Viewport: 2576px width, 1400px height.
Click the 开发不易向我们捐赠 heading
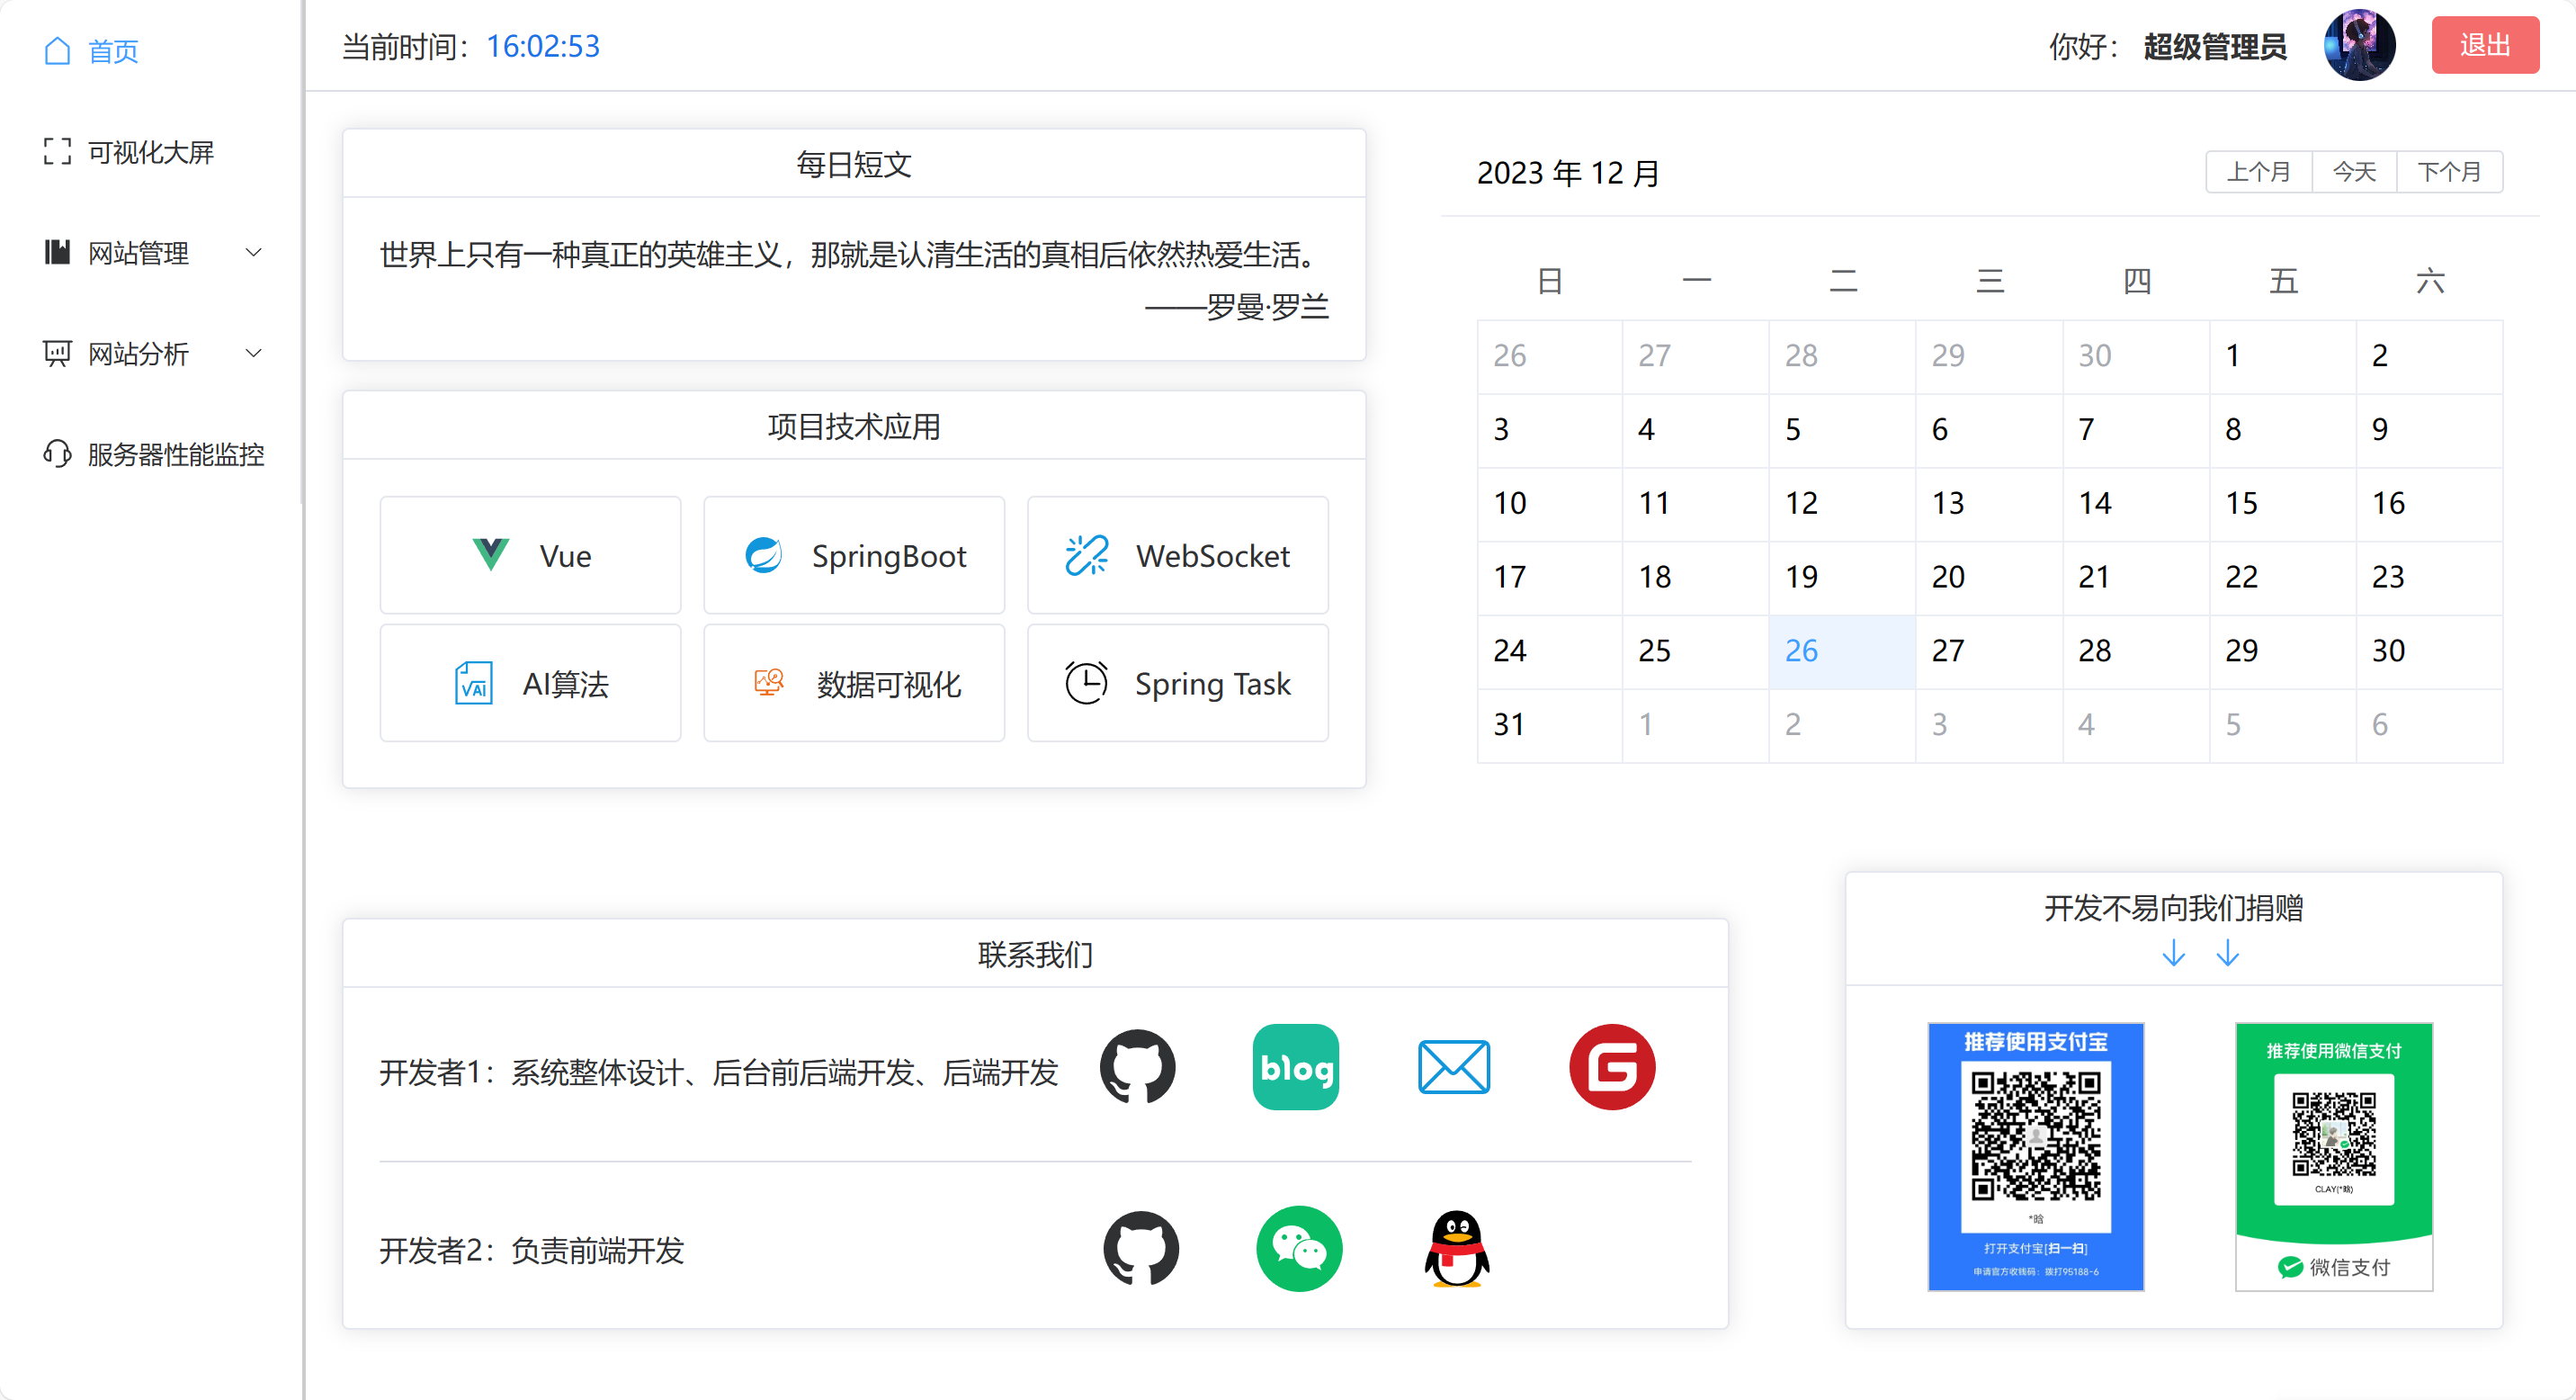click(2174, 908)
